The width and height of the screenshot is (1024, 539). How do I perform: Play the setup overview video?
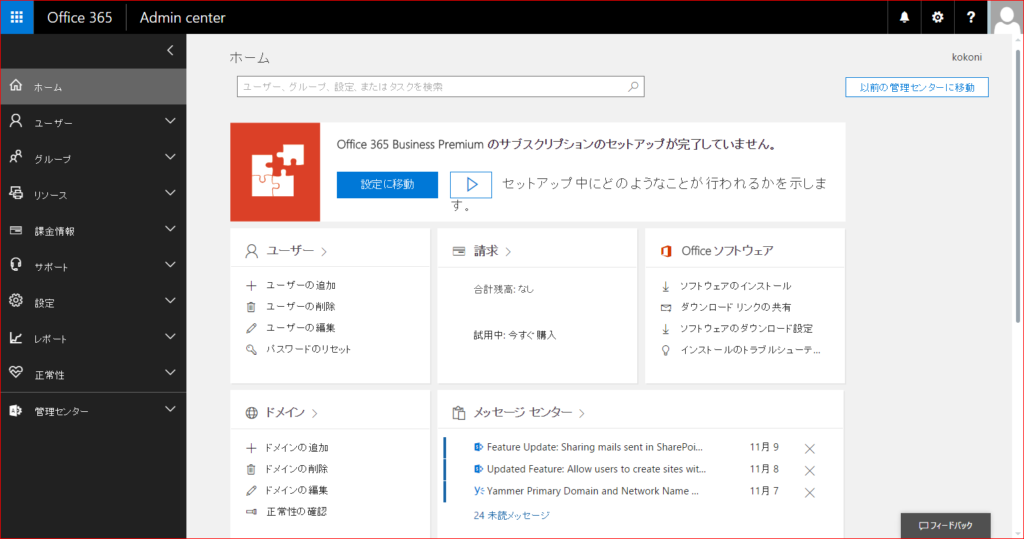(x=471, y=184)
